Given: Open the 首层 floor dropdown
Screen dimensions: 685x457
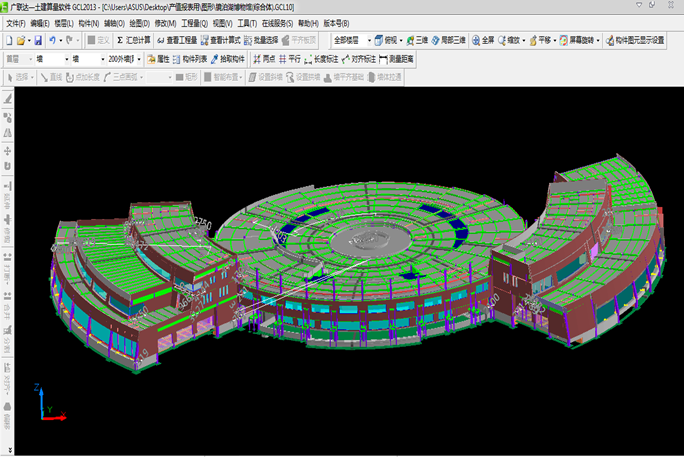Looking at the screenshot, I should click(x=18, y=59).
